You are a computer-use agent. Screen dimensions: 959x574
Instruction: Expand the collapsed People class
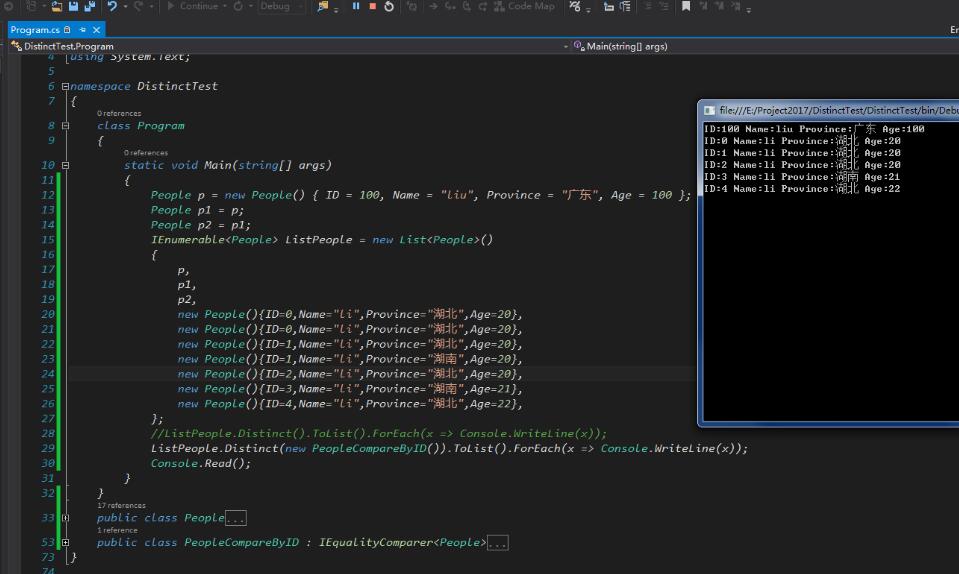pos(65,518)
